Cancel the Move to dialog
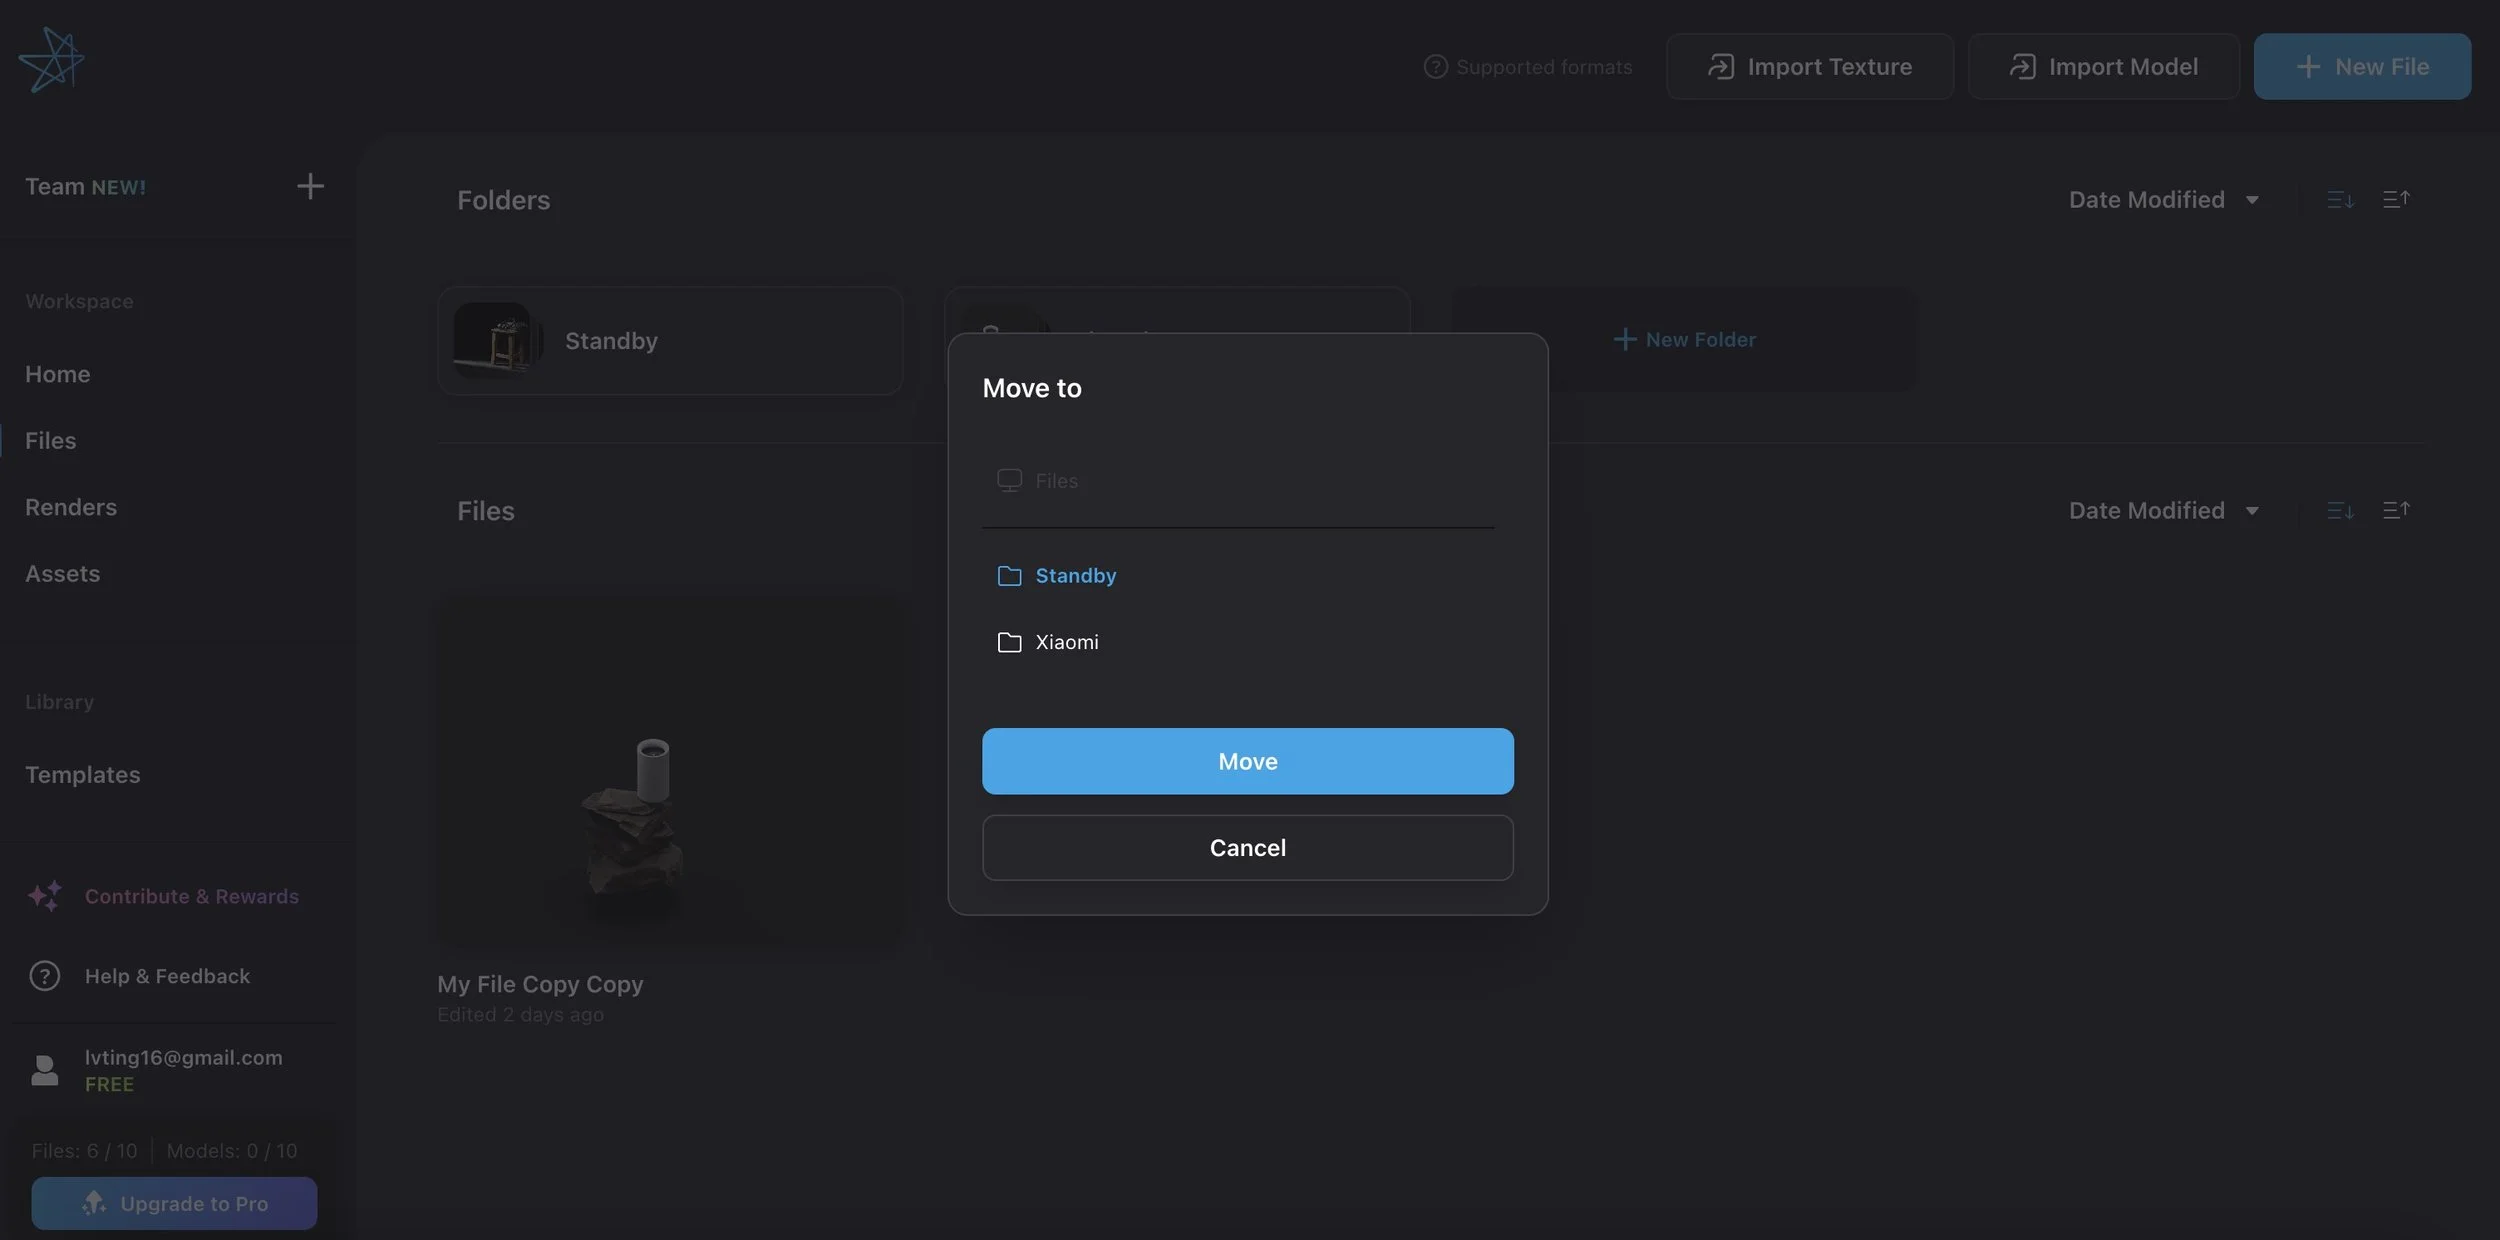The width and height of the screenshot is (2500, 1240). click(x=1247, y=848)
